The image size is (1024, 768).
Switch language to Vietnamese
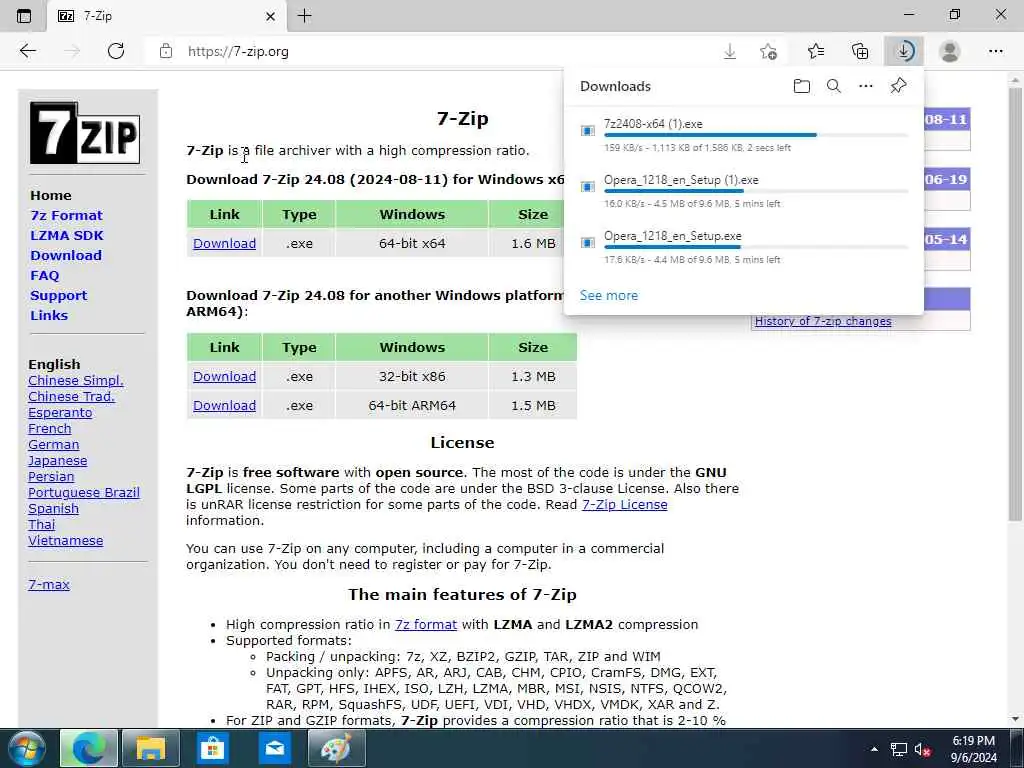[x=65, y=541]
